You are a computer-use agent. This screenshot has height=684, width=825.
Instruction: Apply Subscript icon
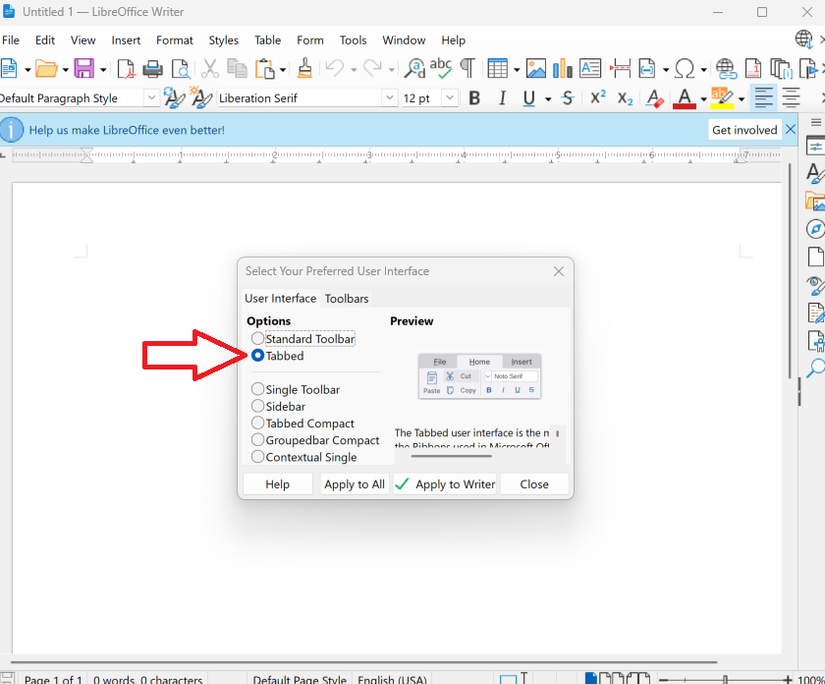(625, 98)
